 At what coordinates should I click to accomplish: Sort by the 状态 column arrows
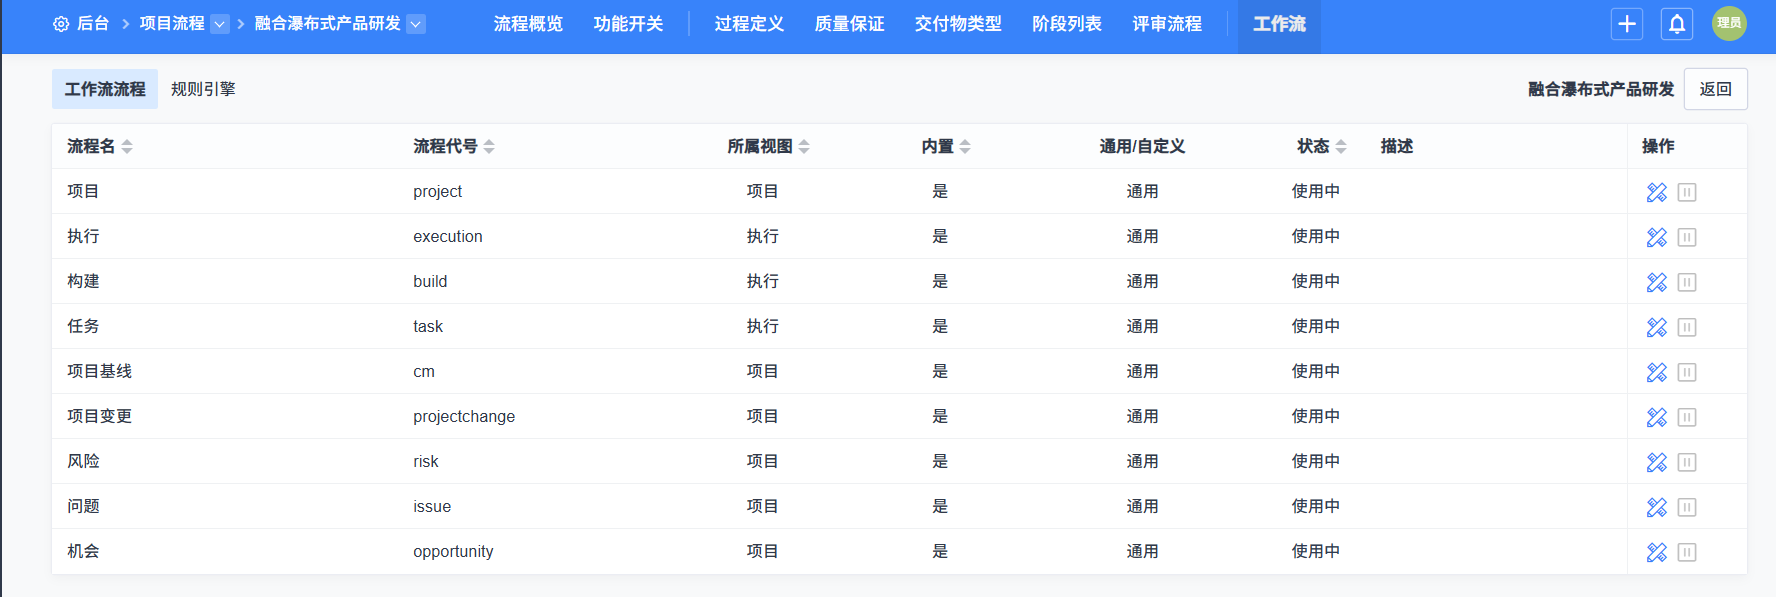pyautogui.click(x=1341, y=147)
